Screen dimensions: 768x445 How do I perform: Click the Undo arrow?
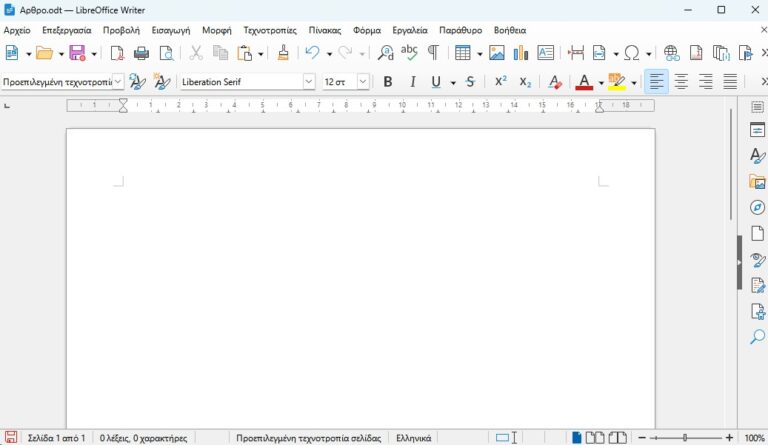pos(312,52)
